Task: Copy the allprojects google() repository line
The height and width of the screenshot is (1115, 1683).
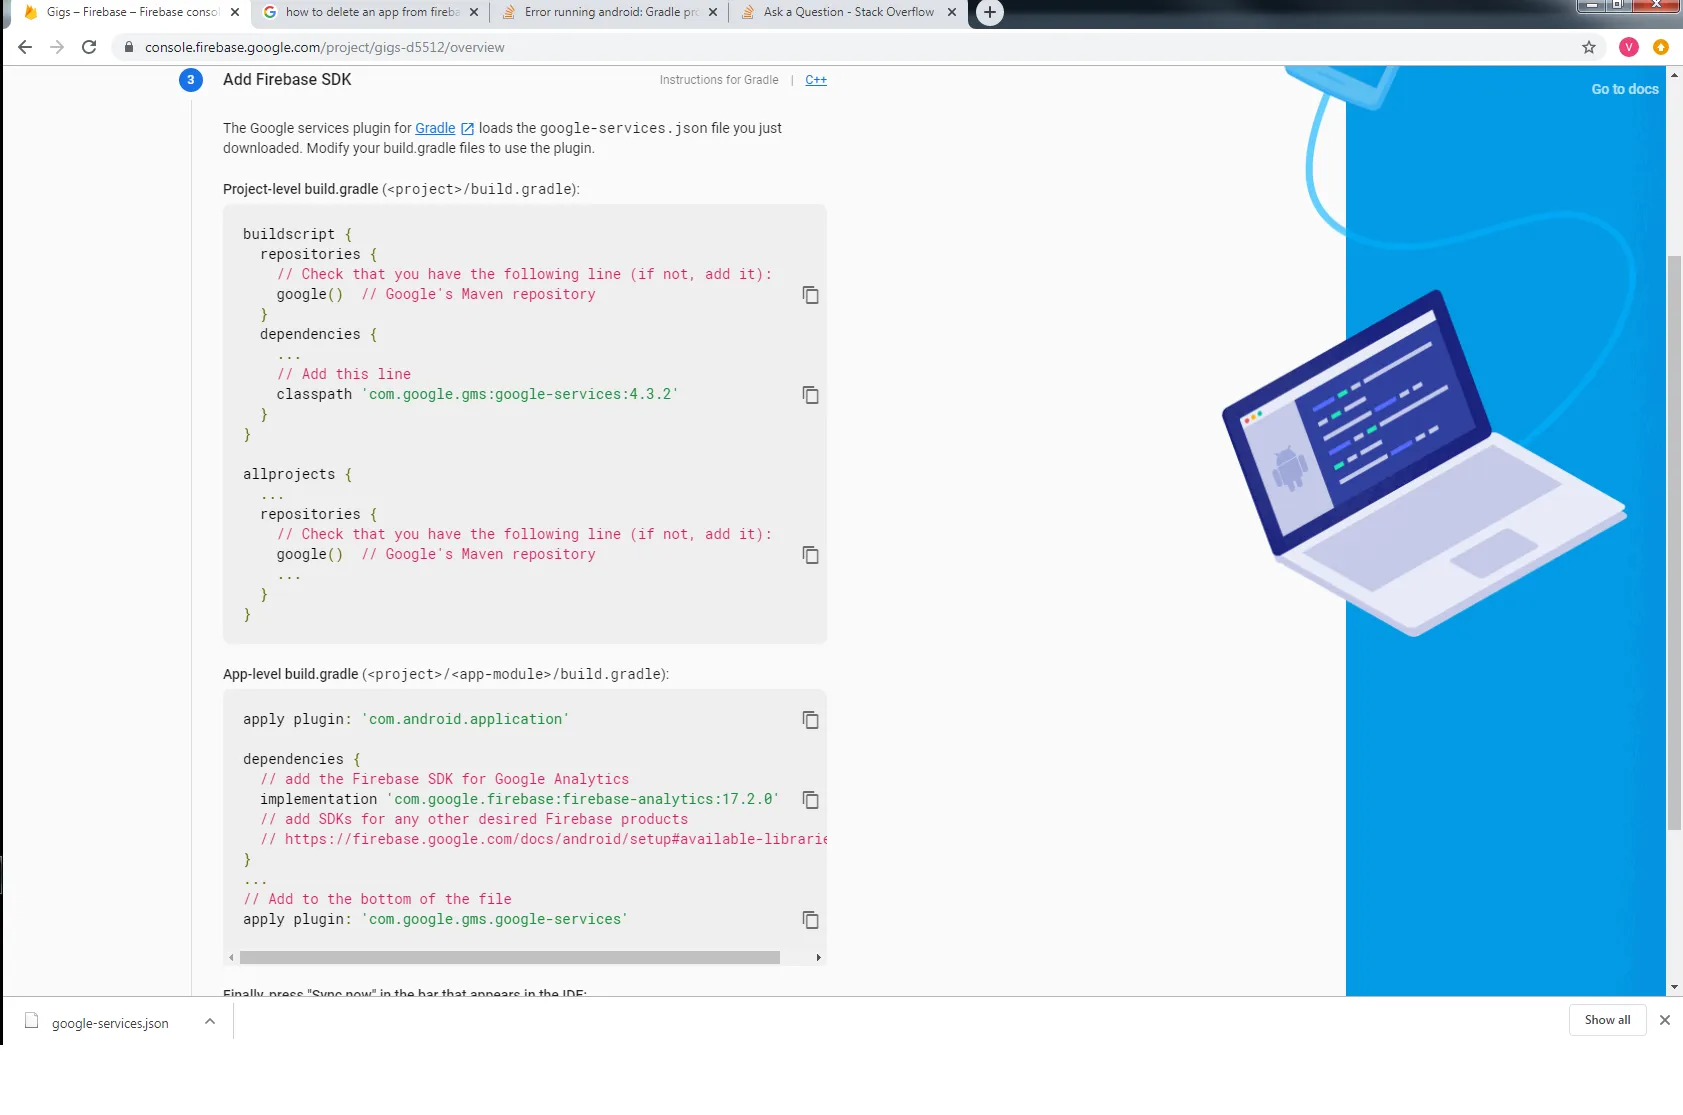Action: pos(811,555)
